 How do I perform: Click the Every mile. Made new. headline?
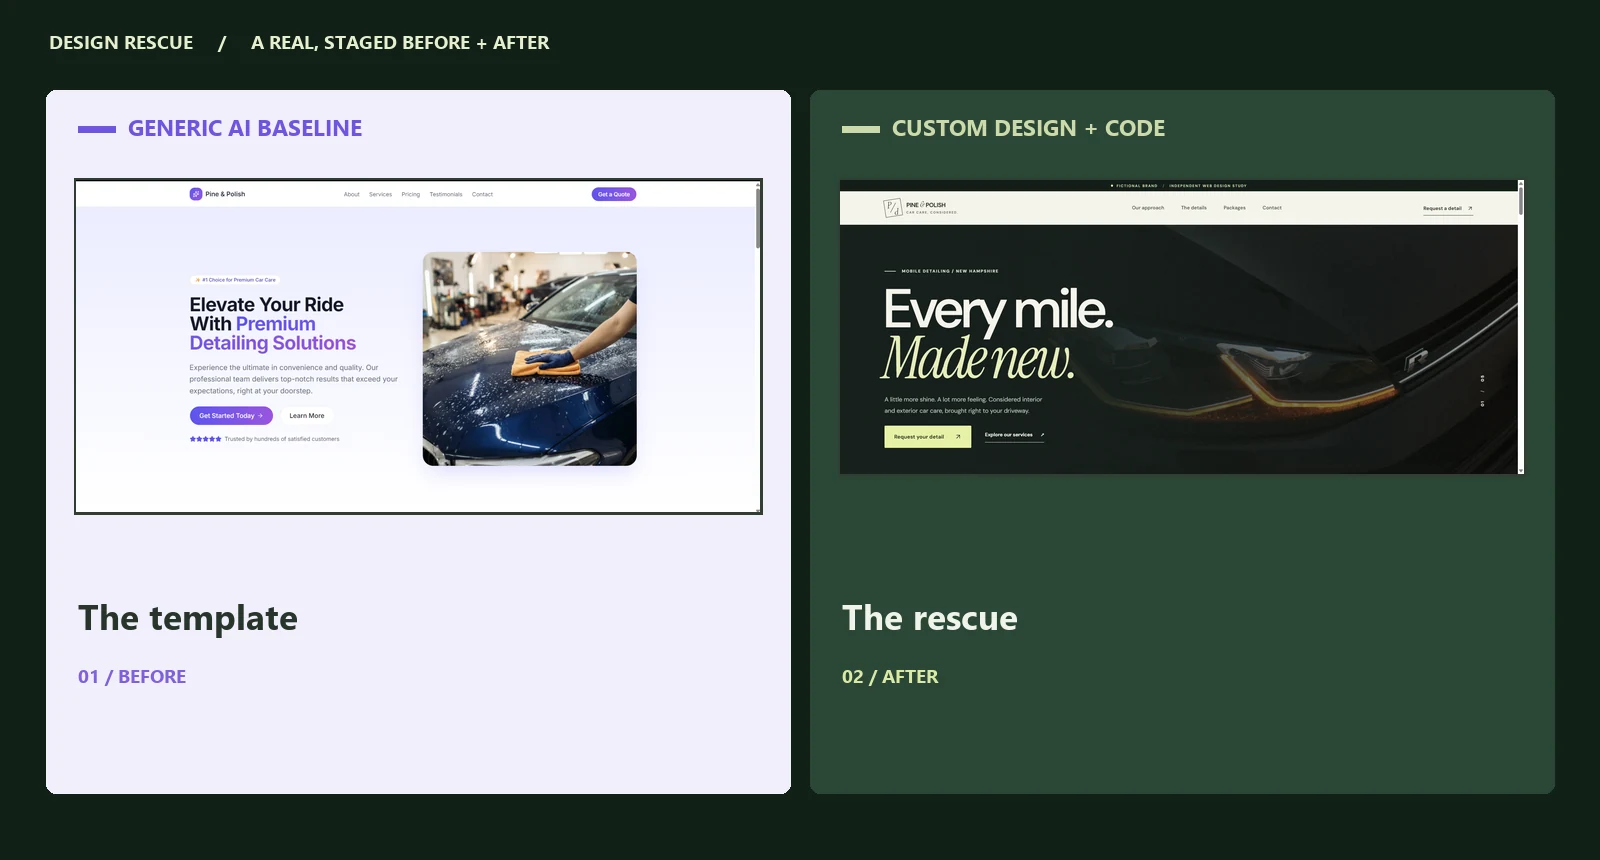coord(998,334)
